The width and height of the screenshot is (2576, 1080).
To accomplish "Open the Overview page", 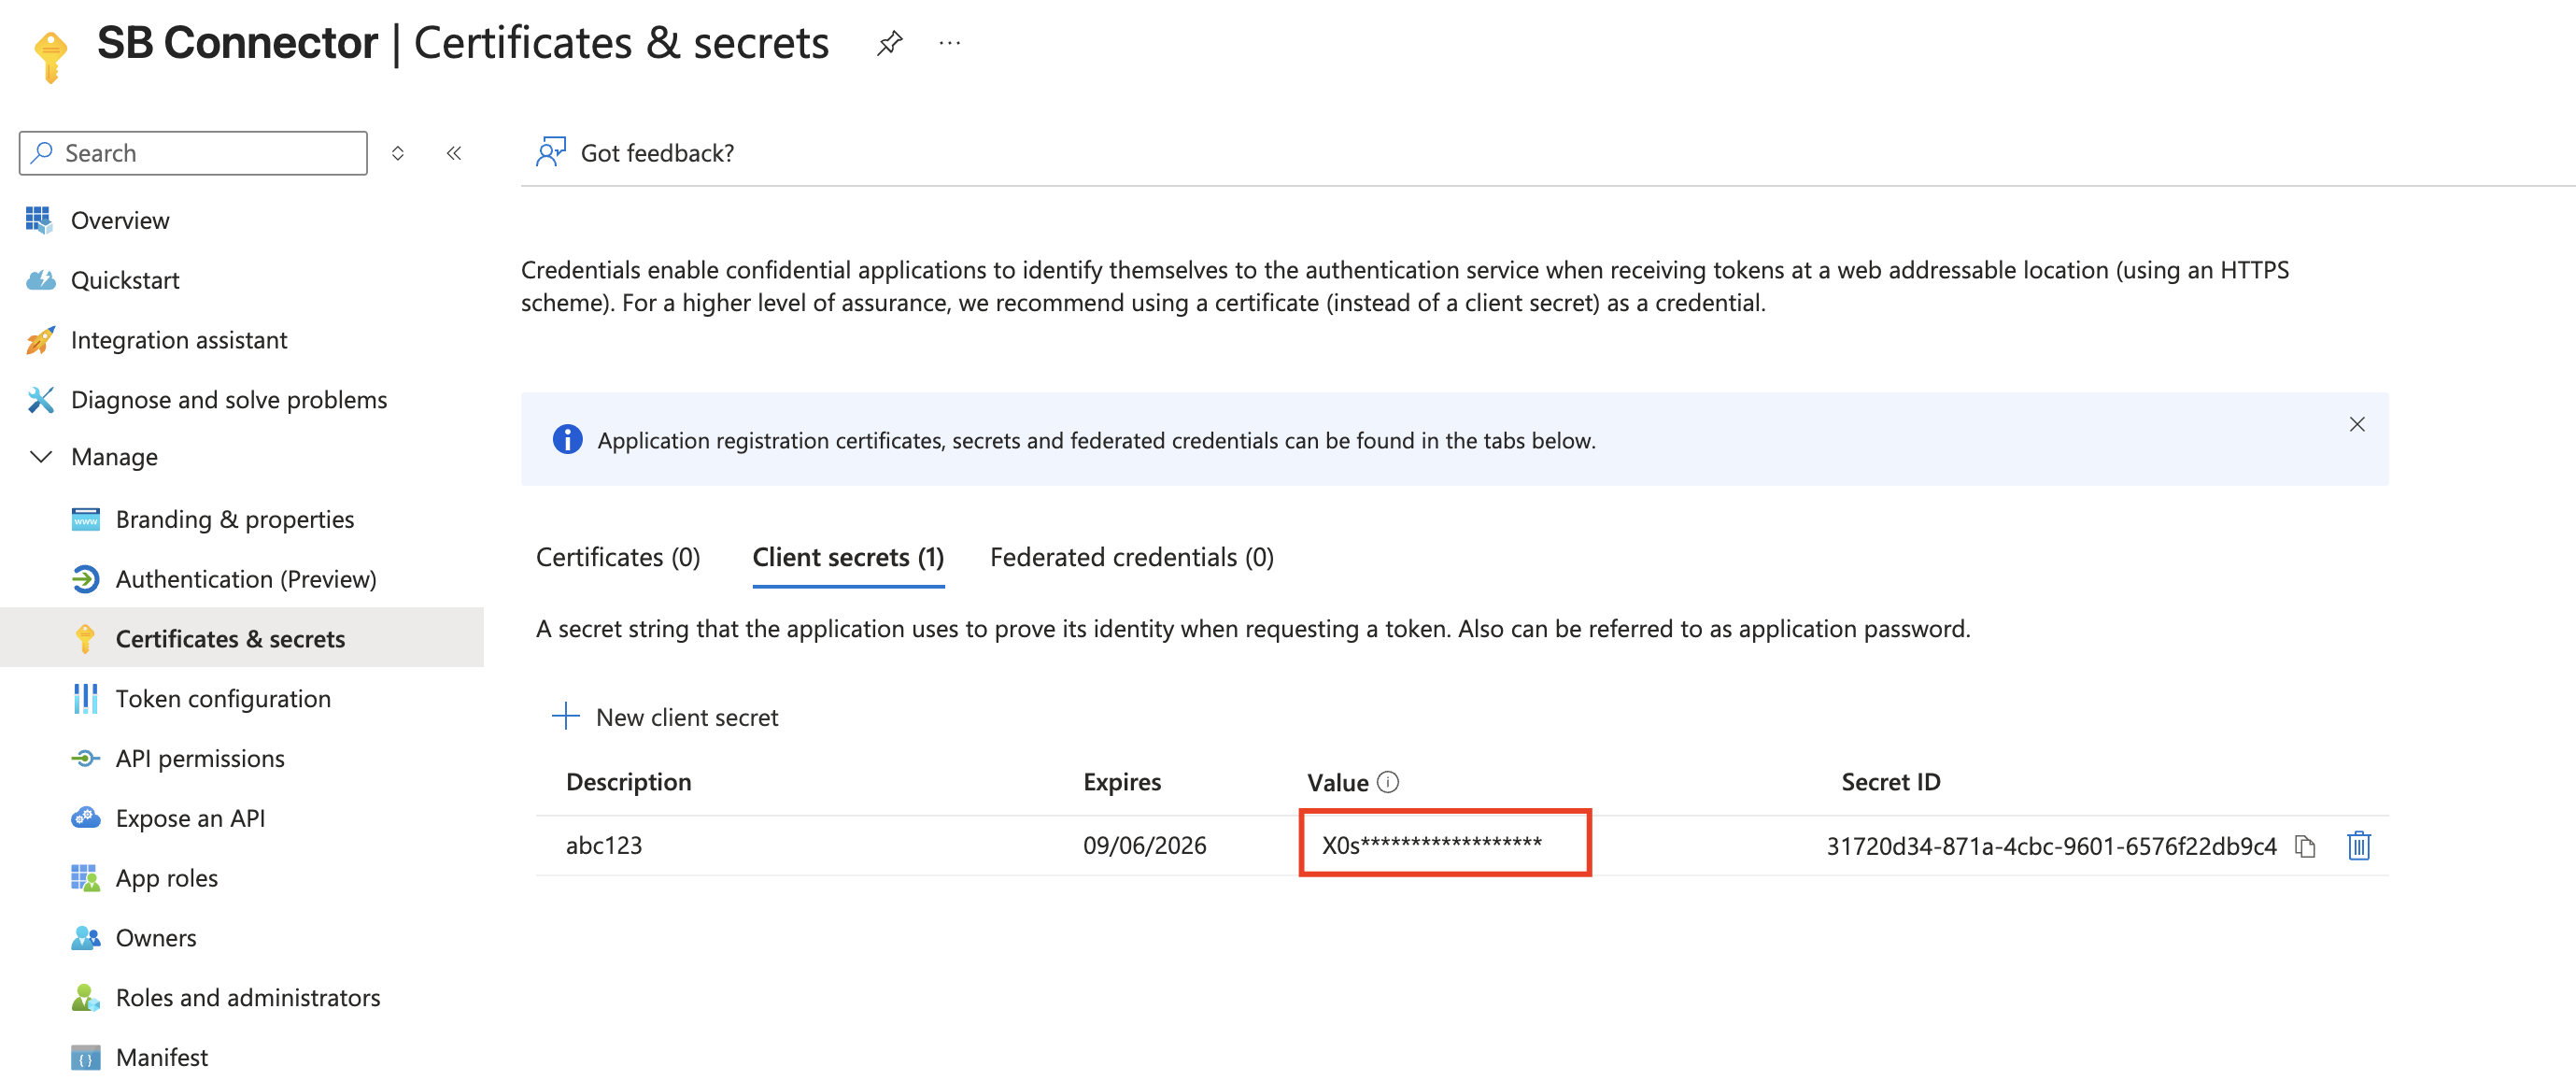I will click(119, 220).
